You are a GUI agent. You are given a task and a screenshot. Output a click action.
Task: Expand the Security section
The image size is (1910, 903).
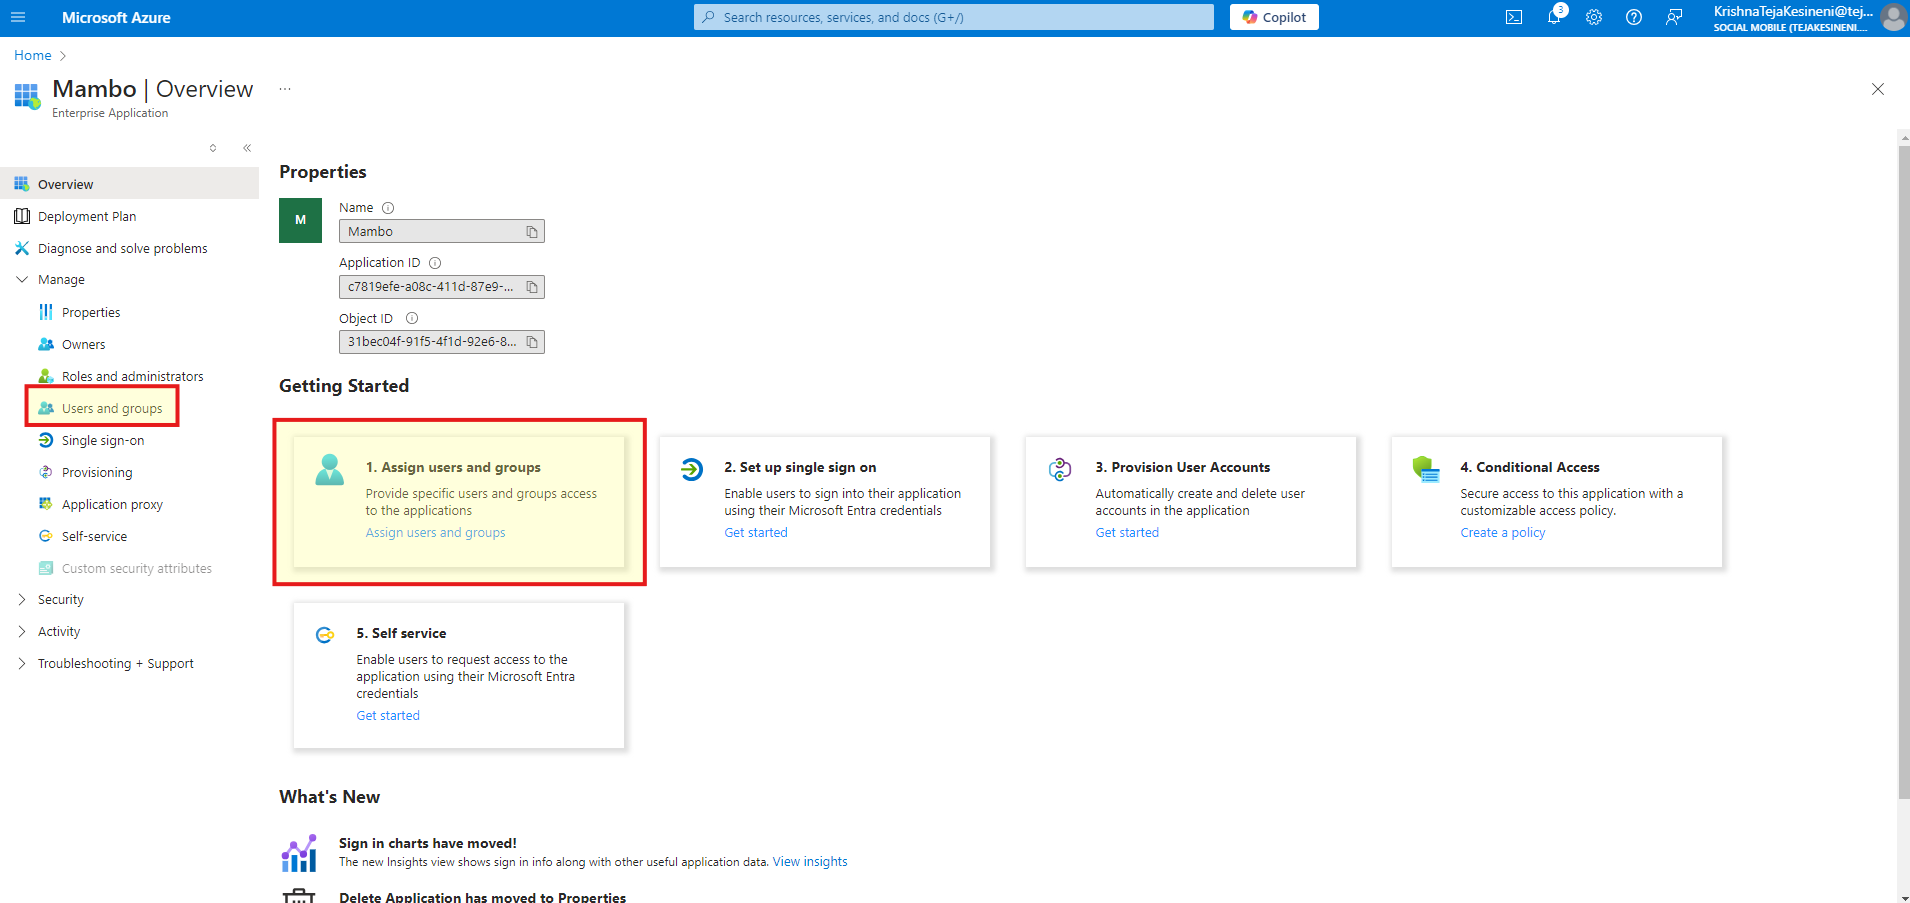[22, 600]
